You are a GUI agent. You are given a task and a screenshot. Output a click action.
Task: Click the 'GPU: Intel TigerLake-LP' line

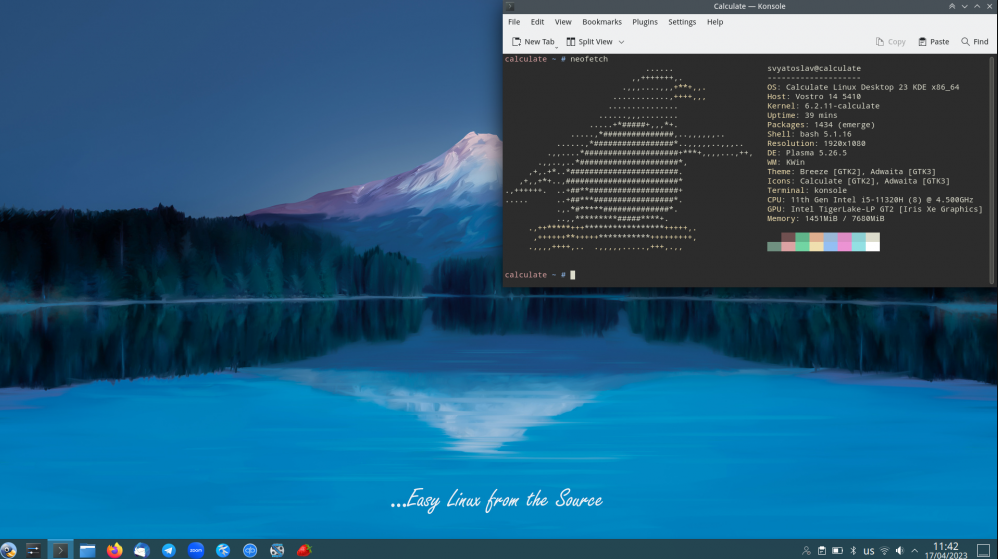pos(875,209)
